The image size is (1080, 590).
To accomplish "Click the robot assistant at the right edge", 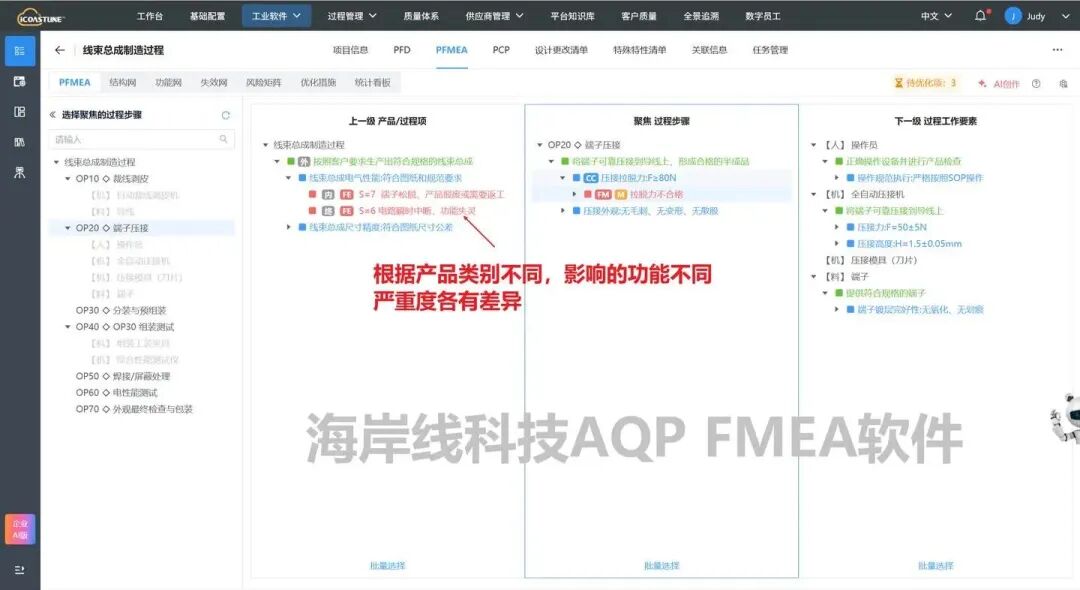I will (x=1066, y=418).
